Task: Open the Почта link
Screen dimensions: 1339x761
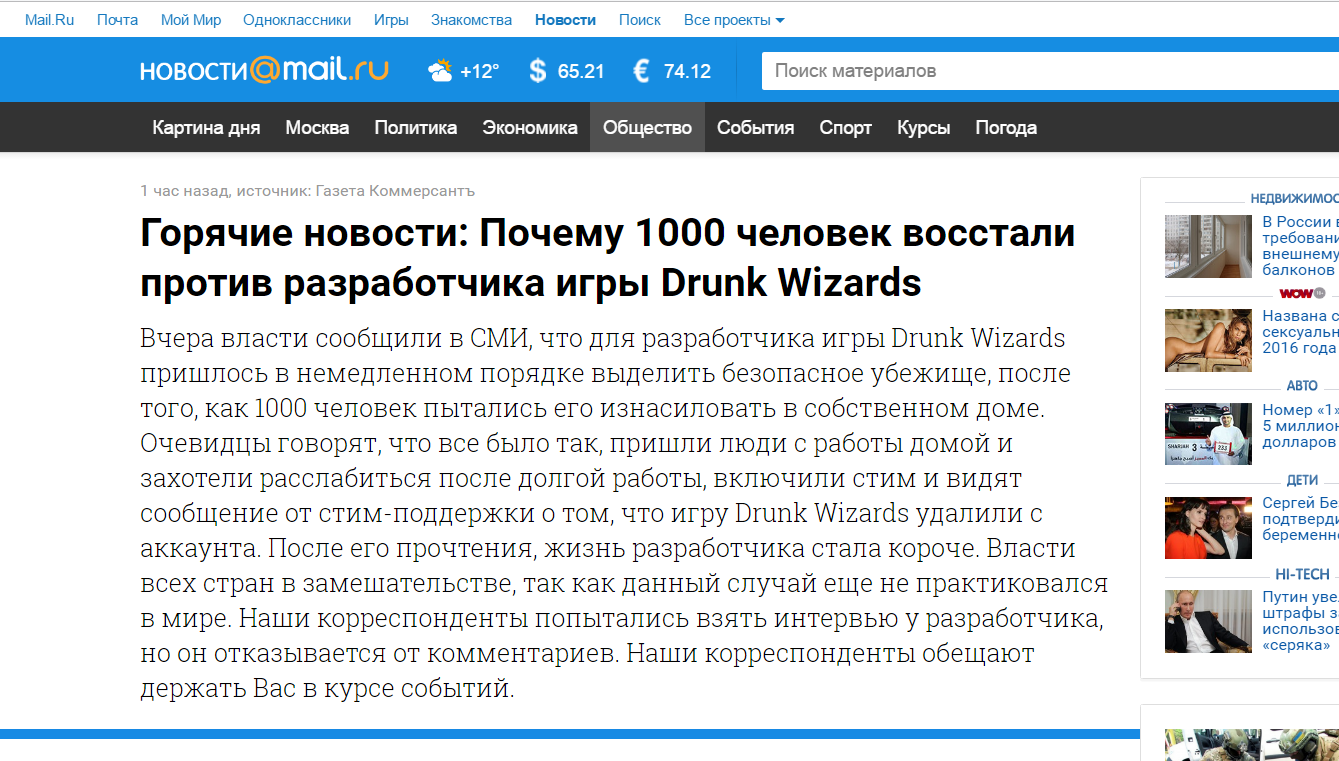Action: pyautogui.click(x=118, y=20)
